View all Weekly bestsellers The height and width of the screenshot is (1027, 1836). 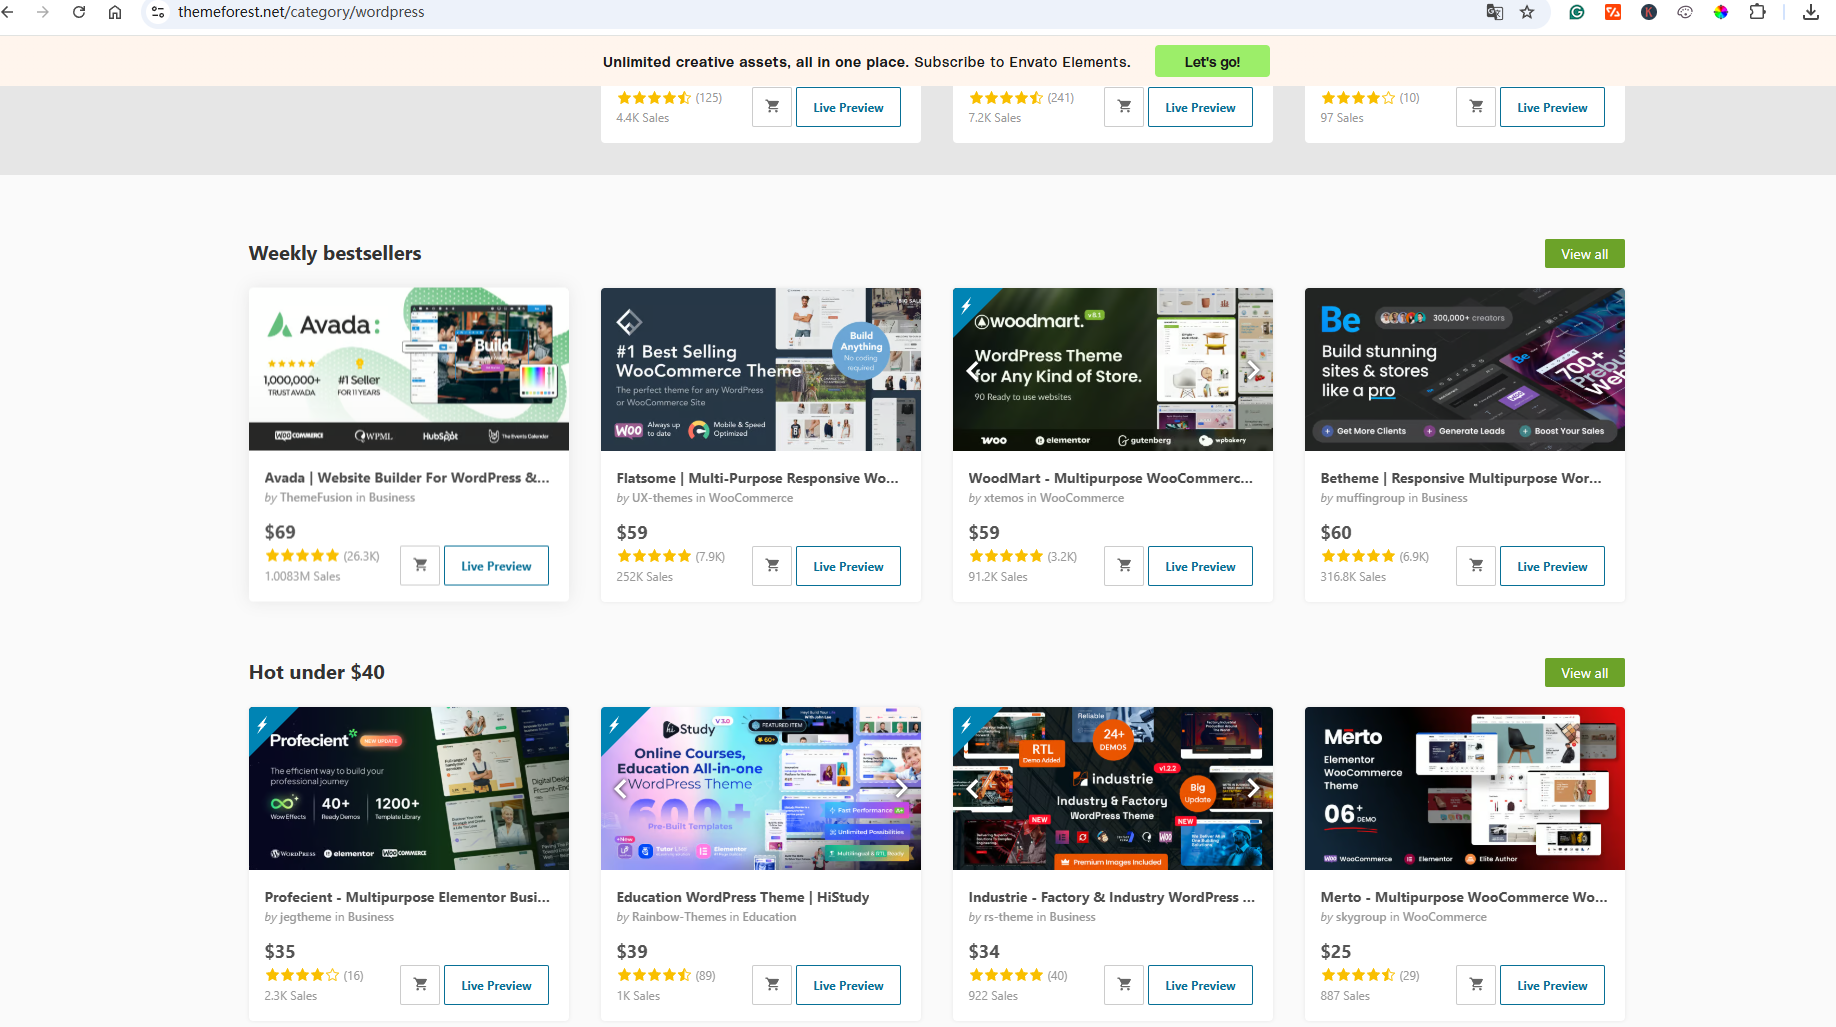(1584, 254)
